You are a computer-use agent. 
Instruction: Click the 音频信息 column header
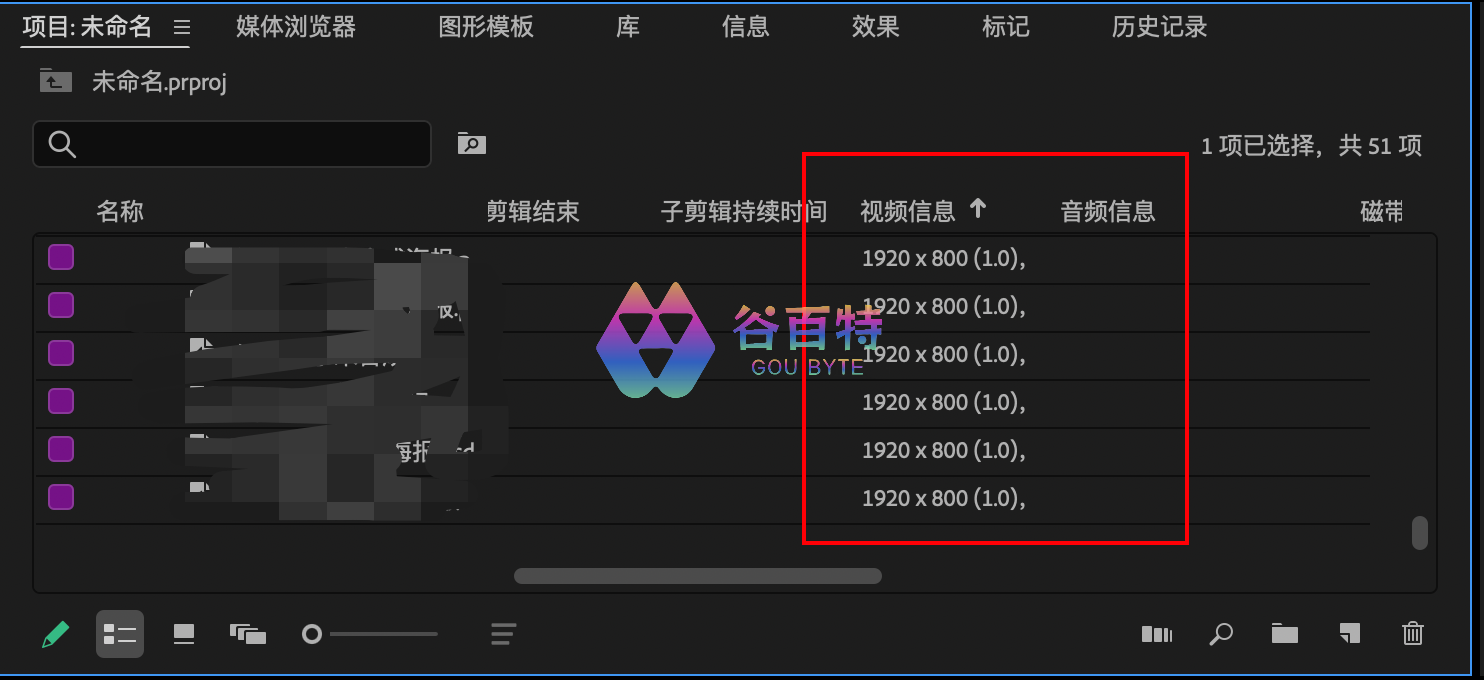coord(1108,211)
